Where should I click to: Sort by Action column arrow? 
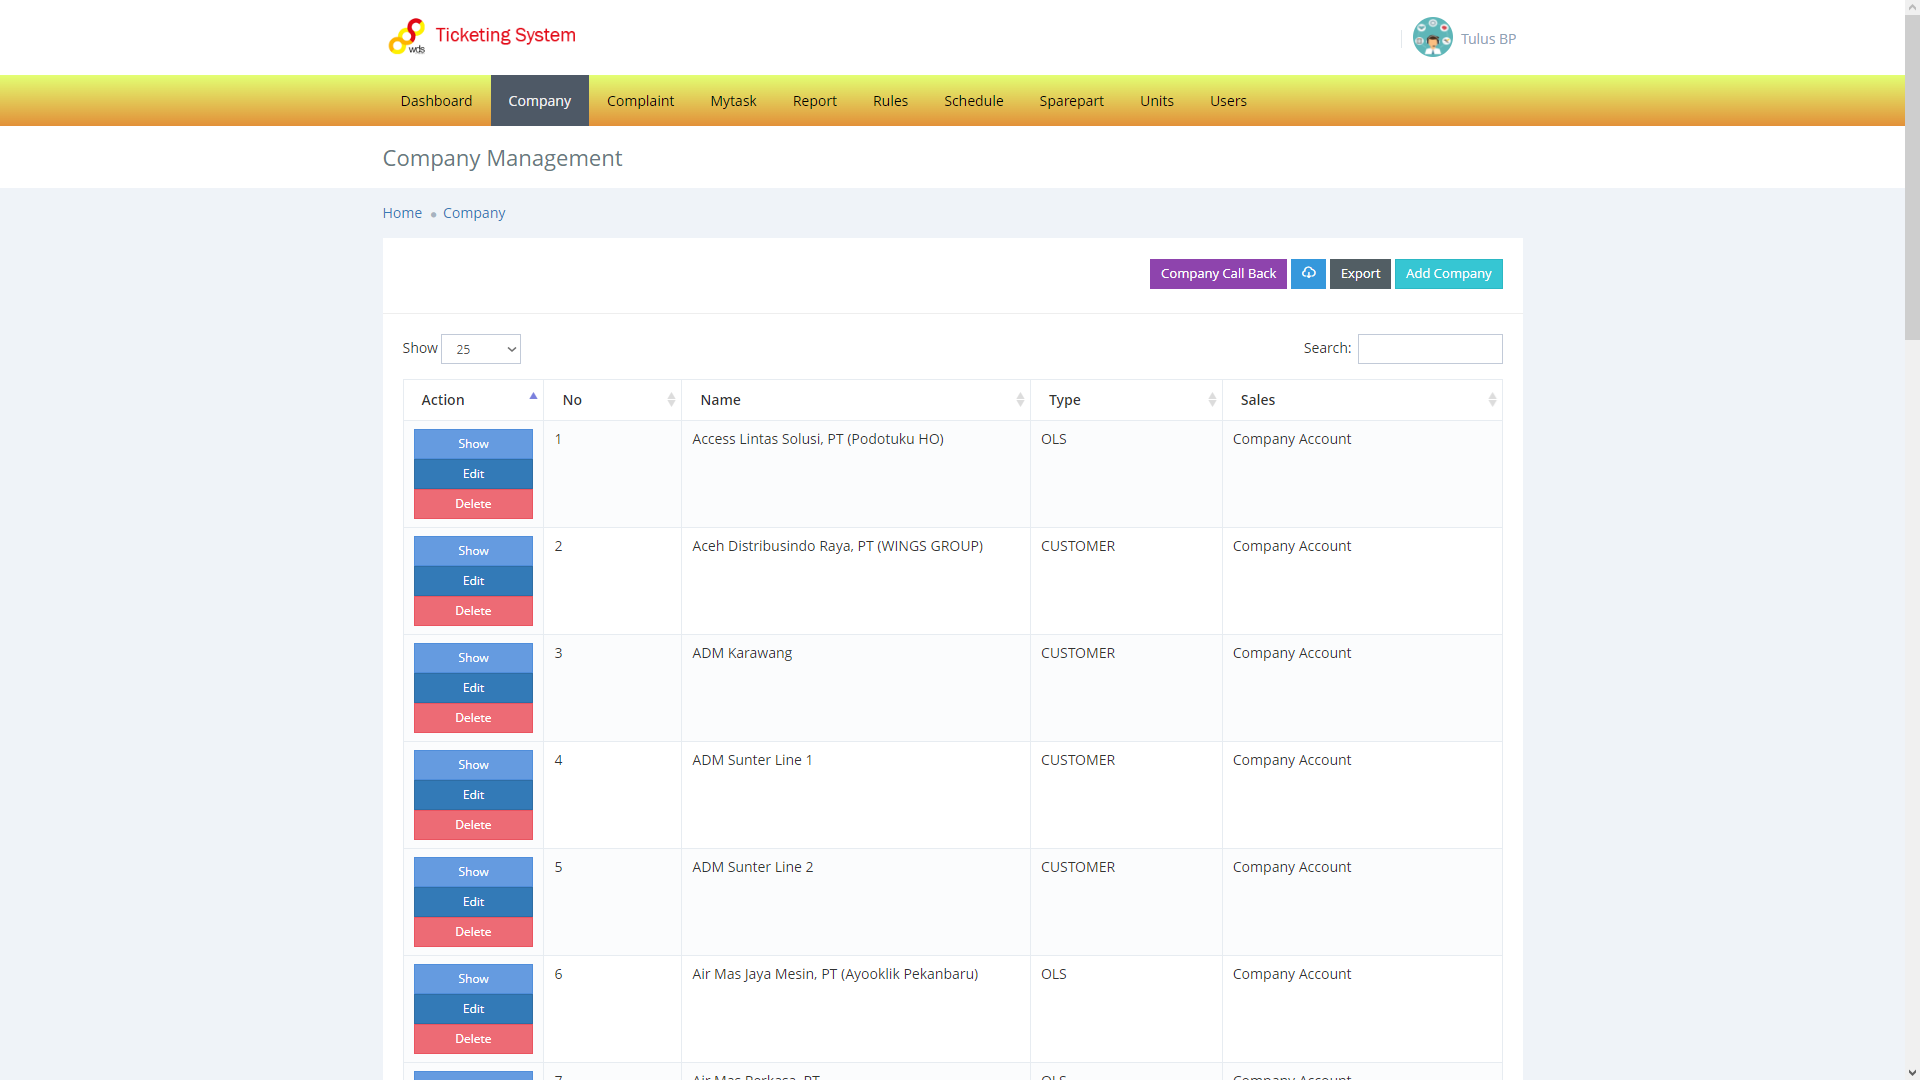[x=533, y=396]
